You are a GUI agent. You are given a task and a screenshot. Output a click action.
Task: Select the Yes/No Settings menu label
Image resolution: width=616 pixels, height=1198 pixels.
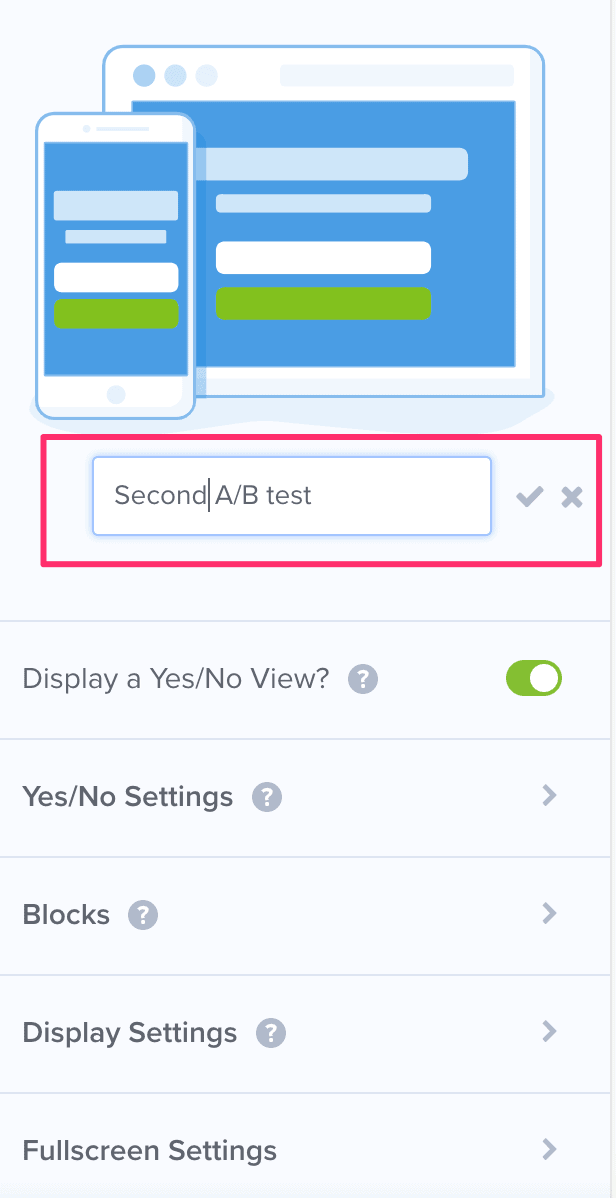pos(127,797)
